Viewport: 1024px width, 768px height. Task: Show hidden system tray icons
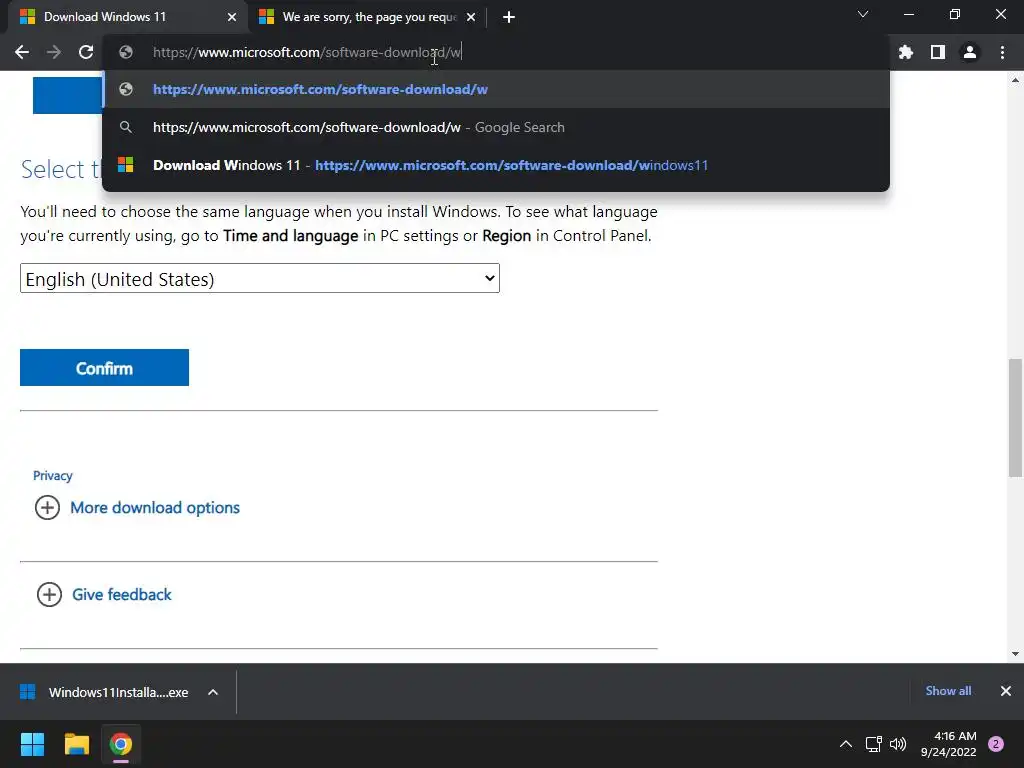pos(846,744)
